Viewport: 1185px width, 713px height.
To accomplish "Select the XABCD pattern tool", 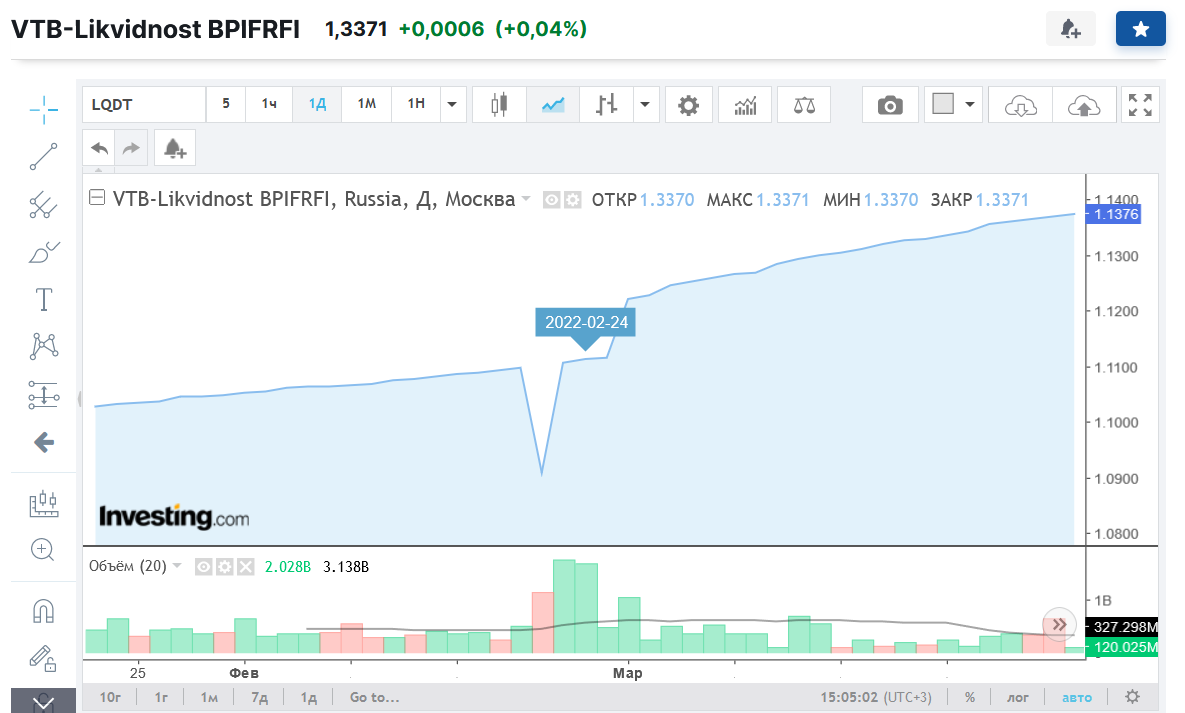I will (44, 346).
